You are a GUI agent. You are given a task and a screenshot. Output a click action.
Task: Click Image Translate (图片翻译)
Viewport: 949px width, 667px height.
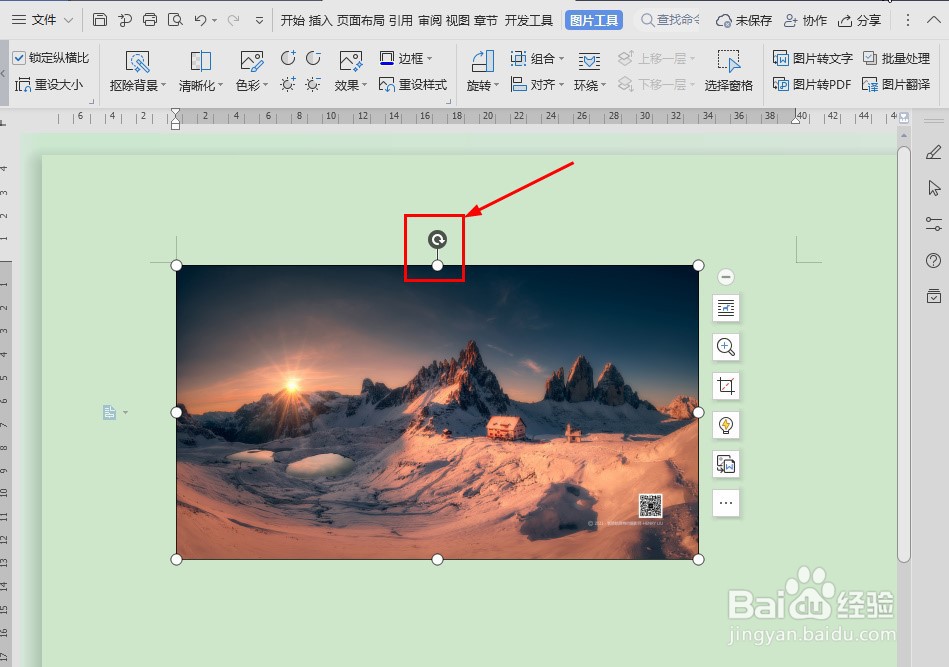click(896, 84)
